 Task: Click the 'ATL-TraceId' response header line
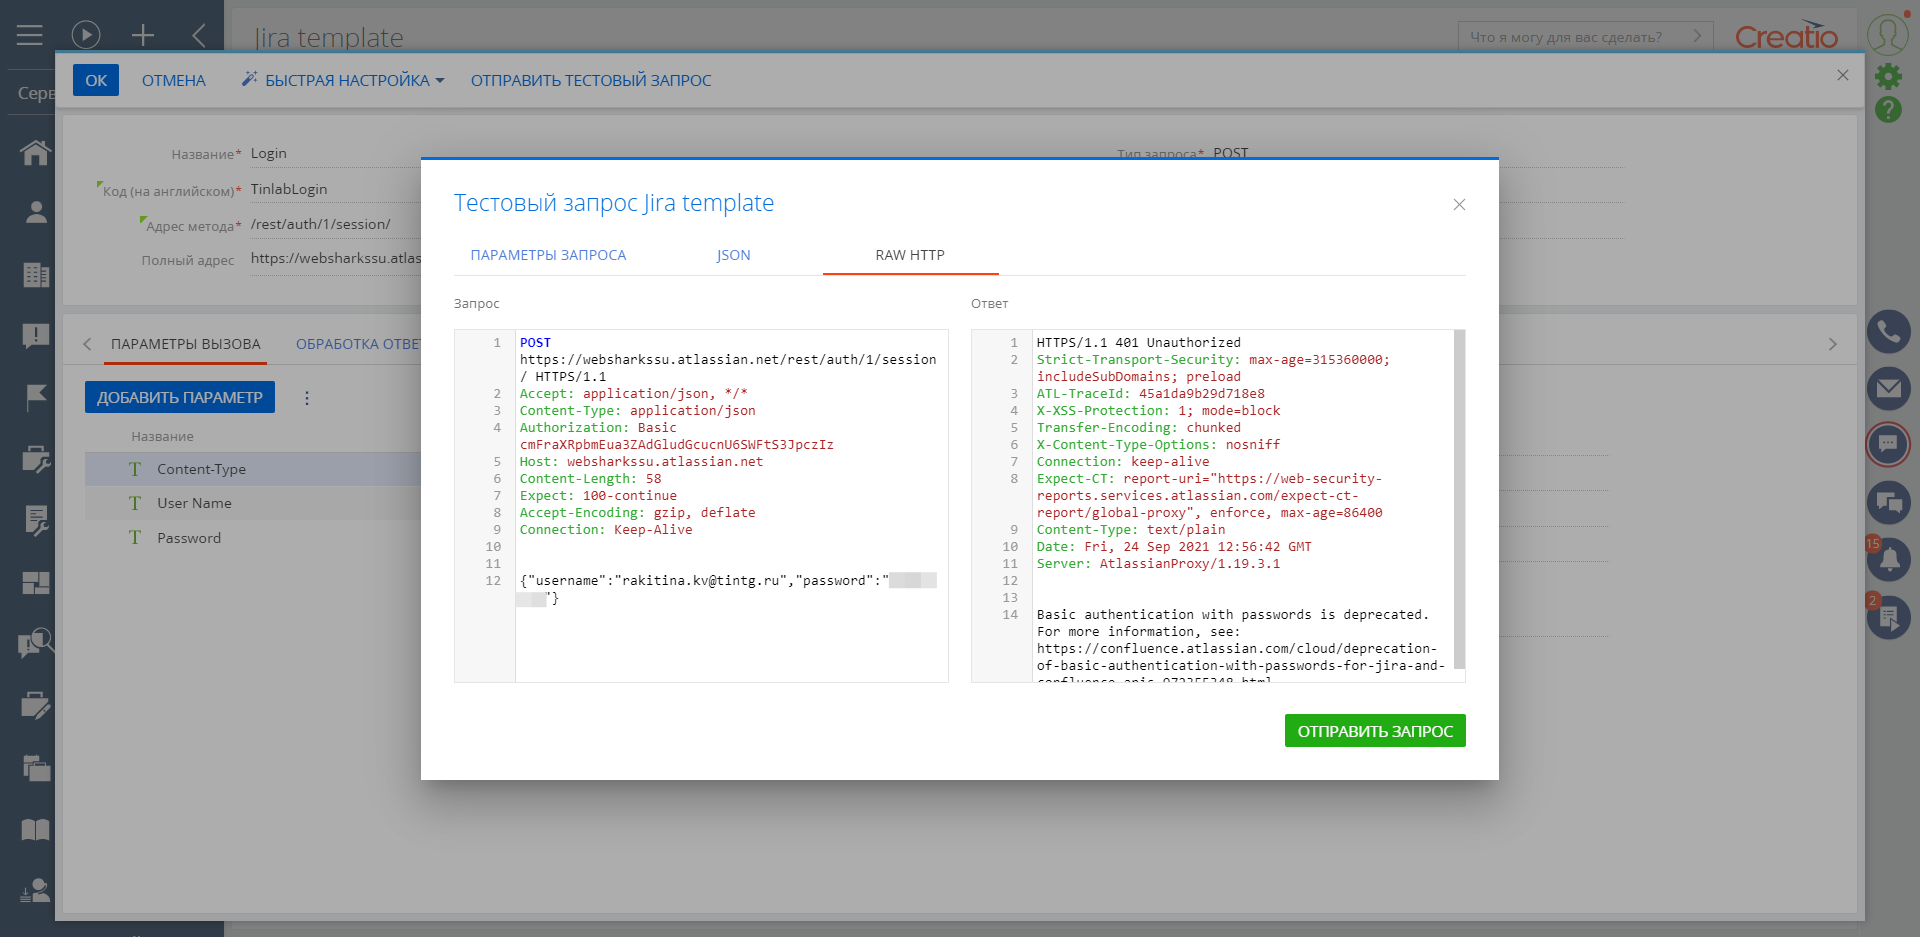[1150, 393]
